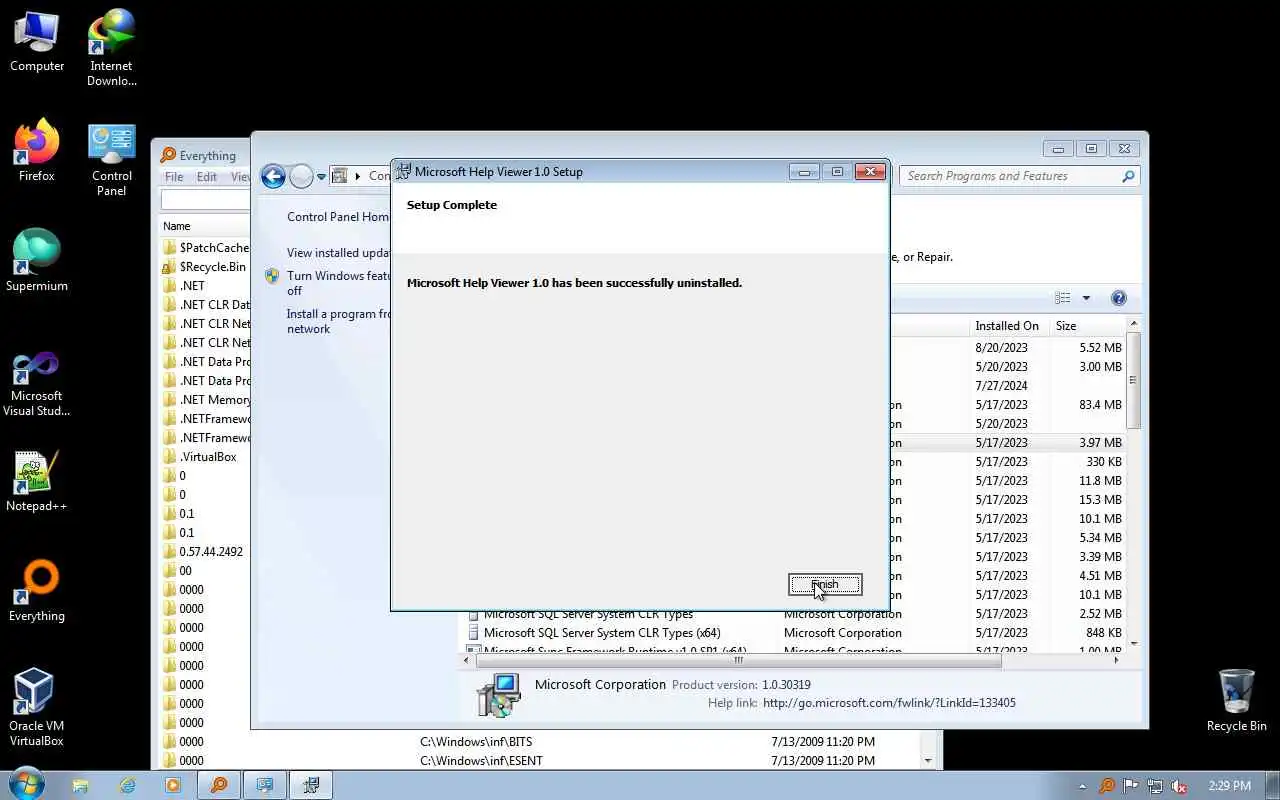Click the C:\Windows\inf\BITS path cell
The width and height of the screenshot is (1280, 800).
pos(476,742)
